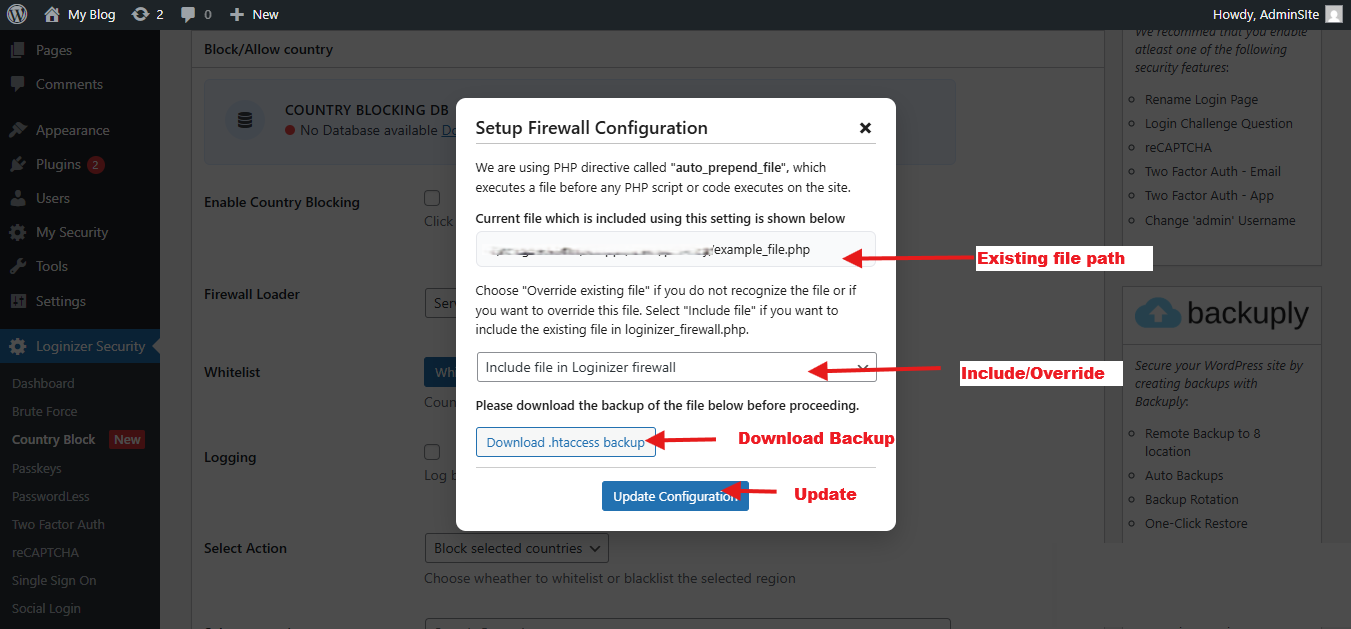1351x629 pixels.
Task: Click the Update Configuration button
Action: (675, 497)
